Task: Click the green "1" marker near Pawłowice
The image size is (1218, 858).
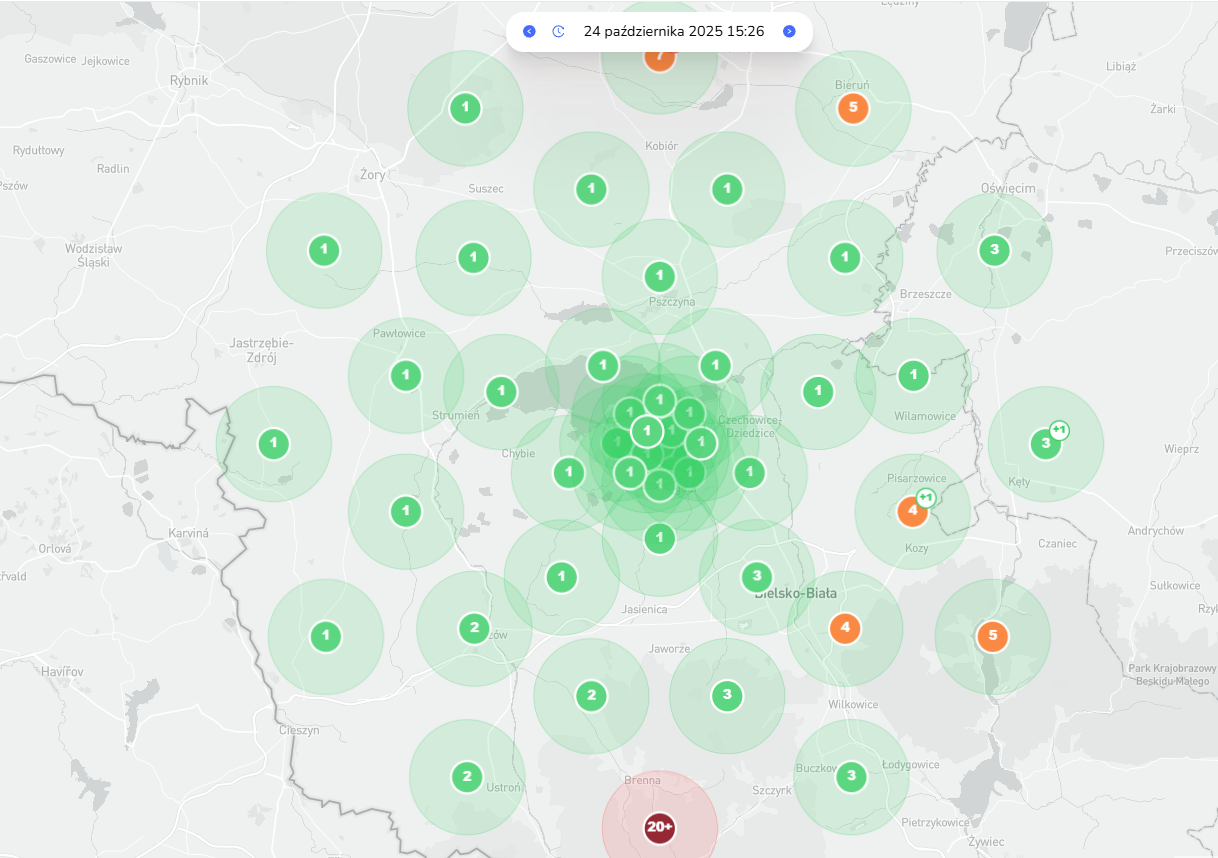Action: pyautogui.click(x=405, y=376)
